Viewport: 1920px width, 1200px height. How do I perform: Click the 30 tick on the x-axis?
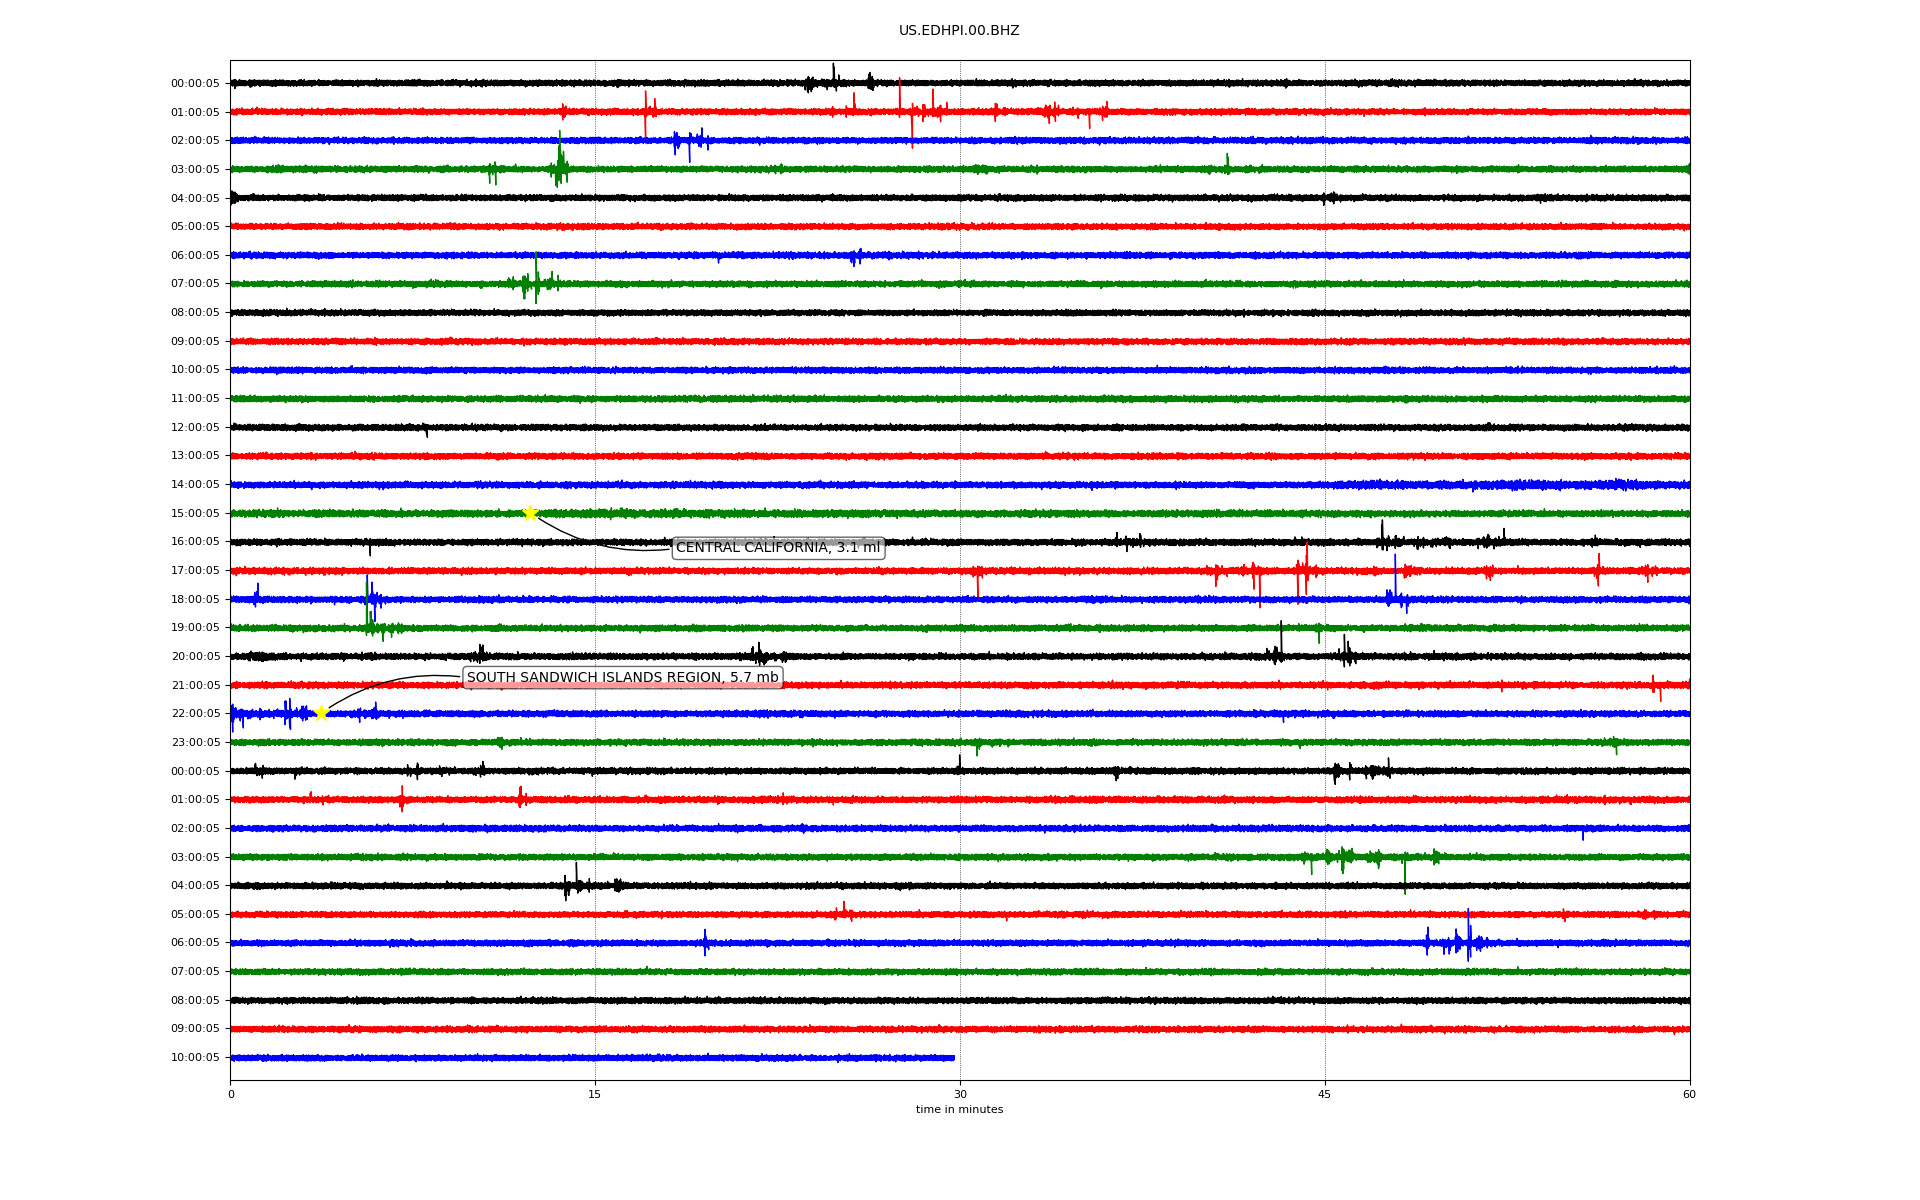click(x=960, y=1094)
